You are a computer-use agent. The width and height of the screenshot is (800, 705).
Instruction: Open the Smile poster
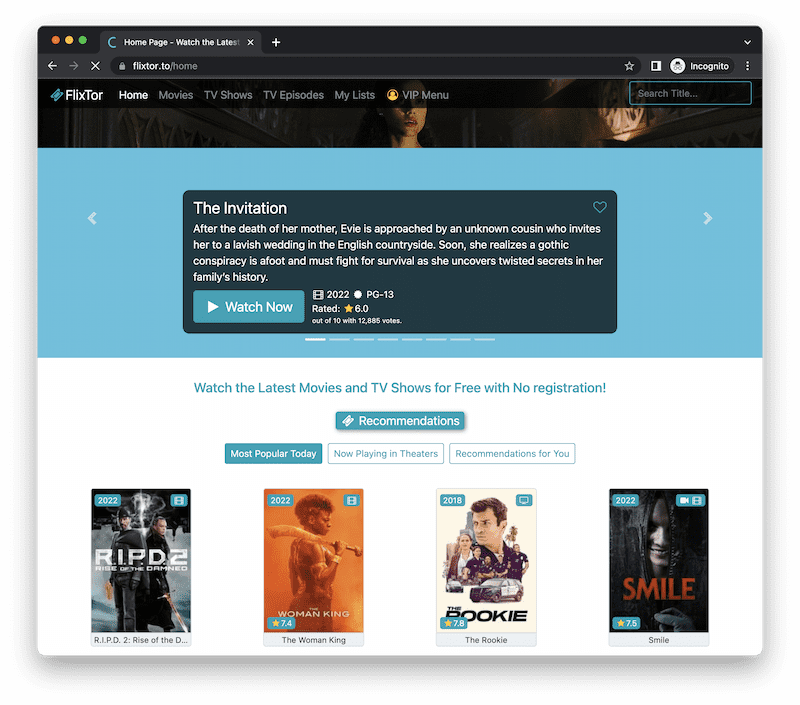[x=659, y=561]
